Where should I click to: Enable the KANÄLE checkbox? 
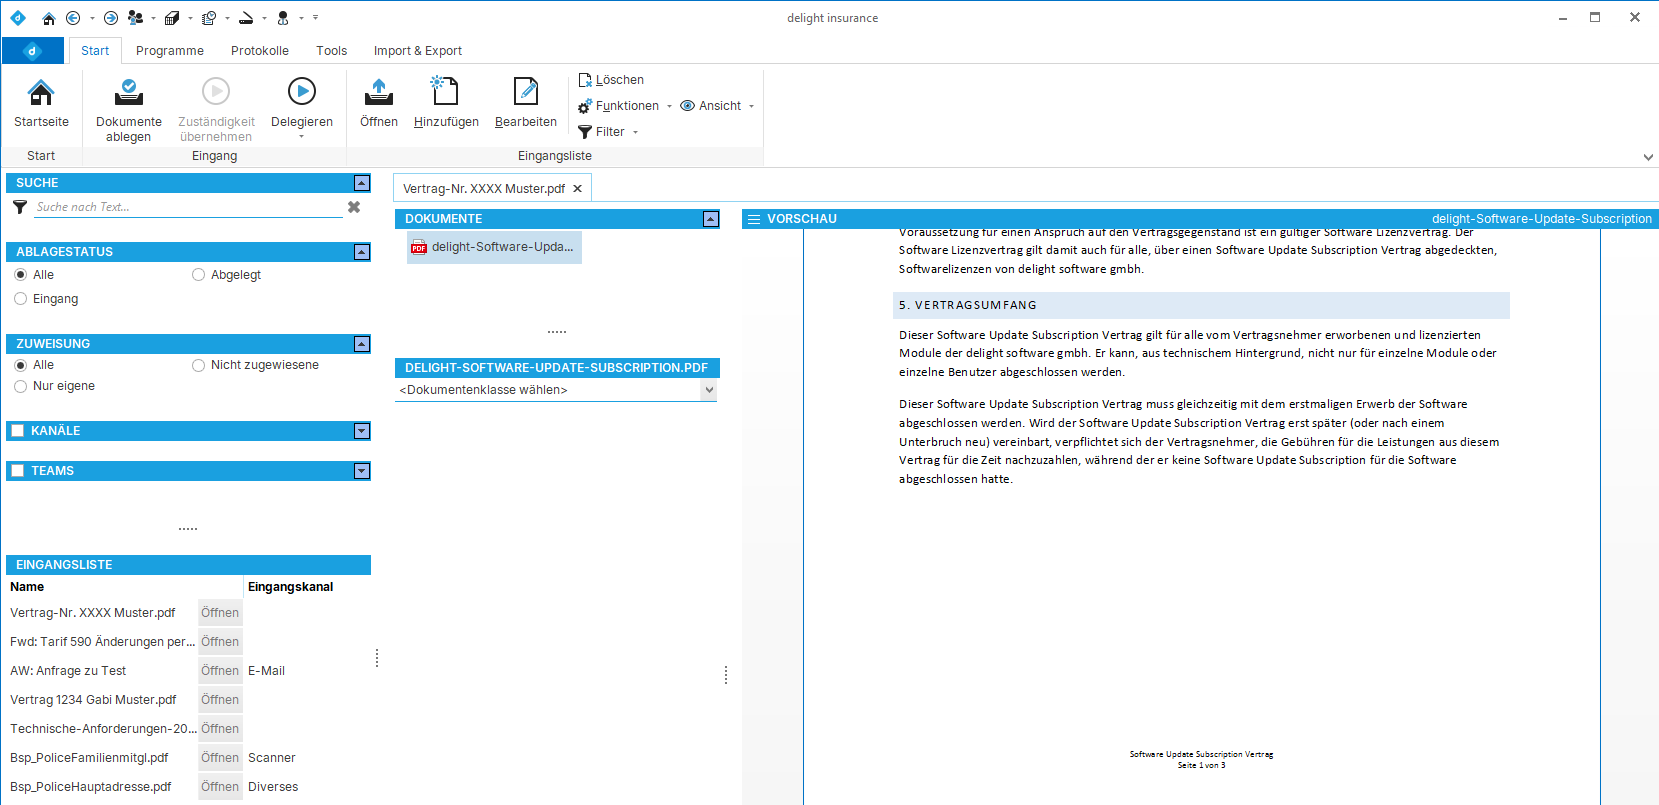17,431
